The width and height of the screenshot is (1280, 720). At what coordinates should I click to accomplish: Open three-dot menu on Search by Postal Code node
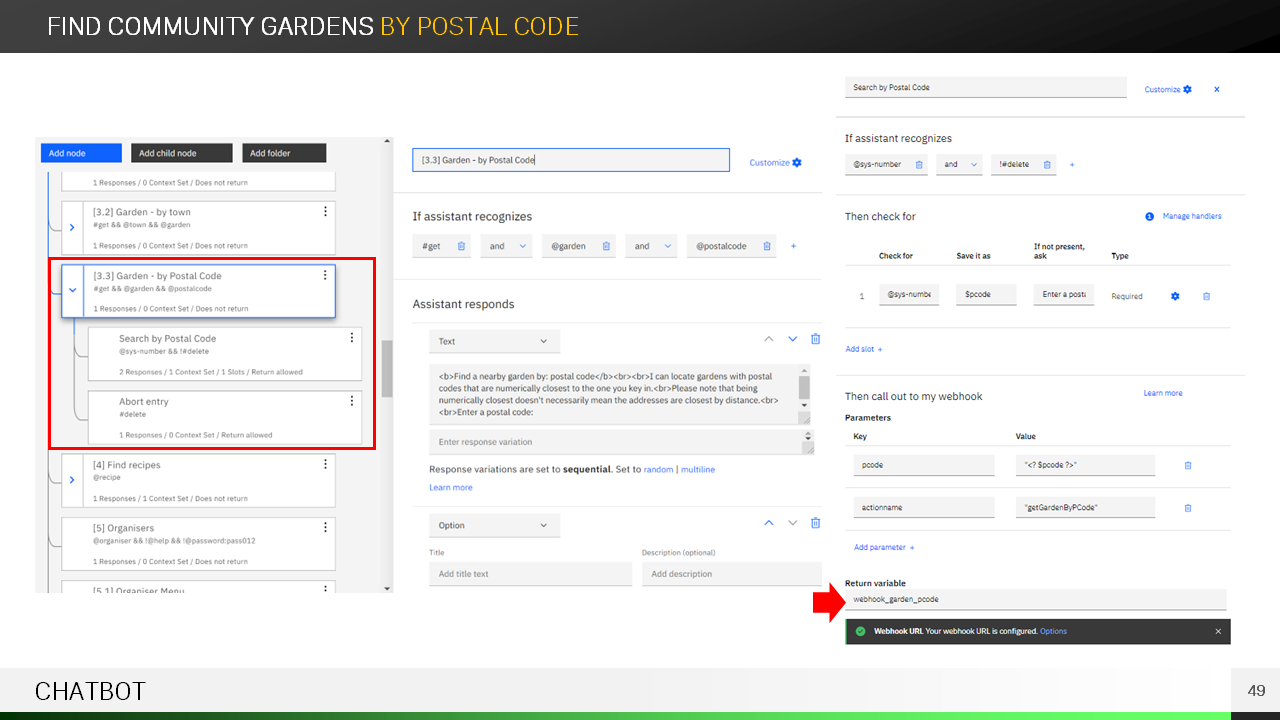(351, 338)
